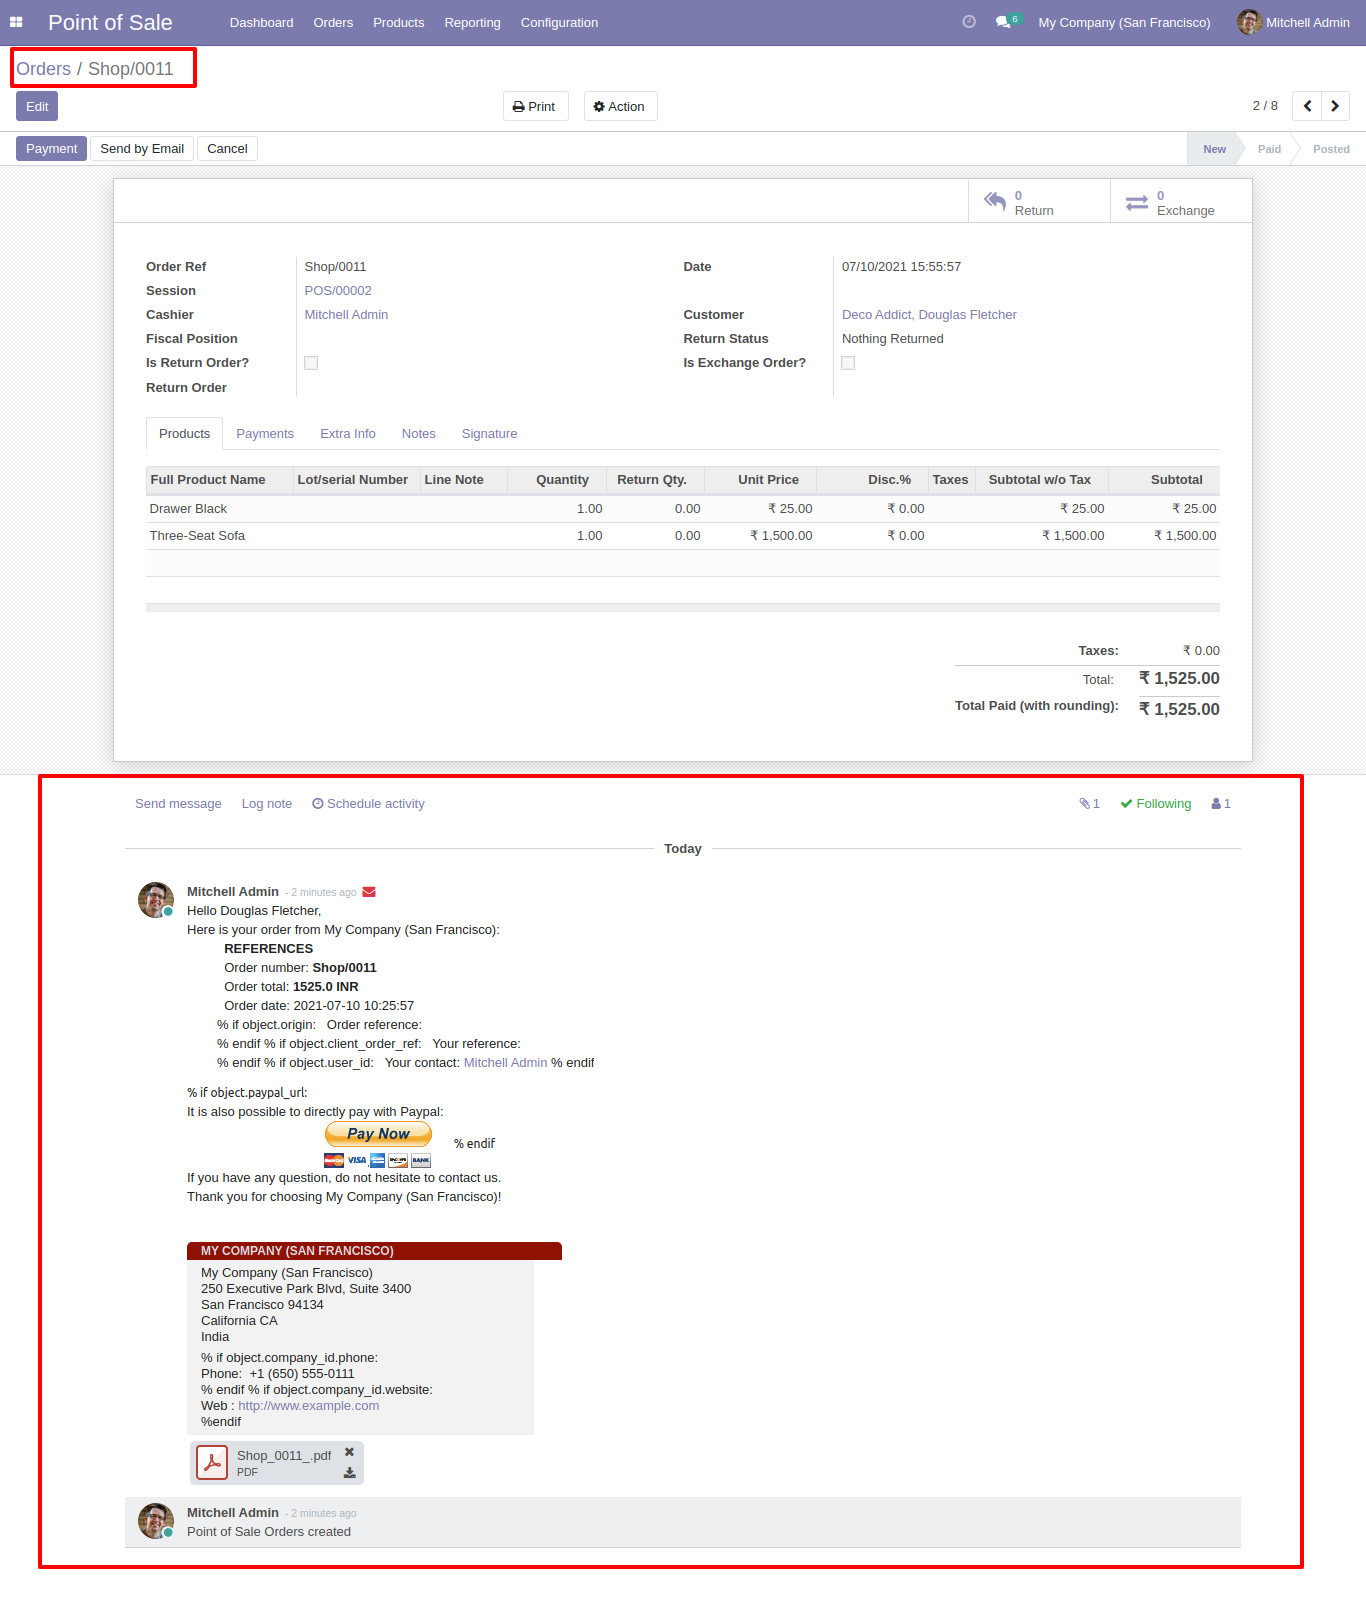Open the Action dropdown
This screenshot has width=1366, height=1599.
620,107
